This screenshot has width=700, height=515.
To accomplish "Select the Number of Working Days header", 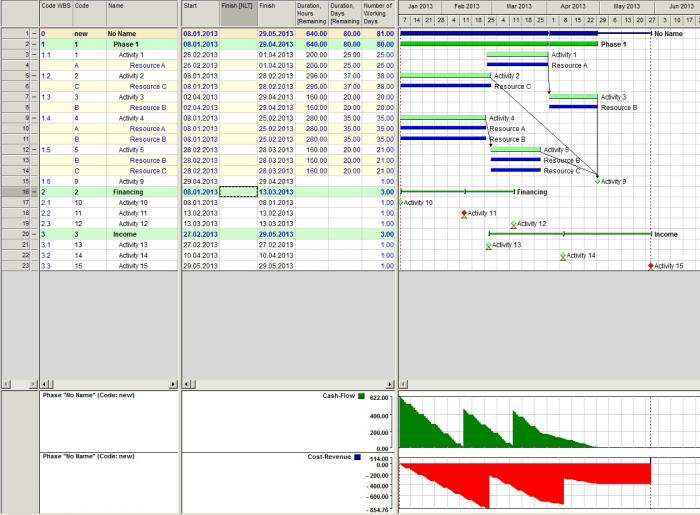I will click(x=379, y=13).
